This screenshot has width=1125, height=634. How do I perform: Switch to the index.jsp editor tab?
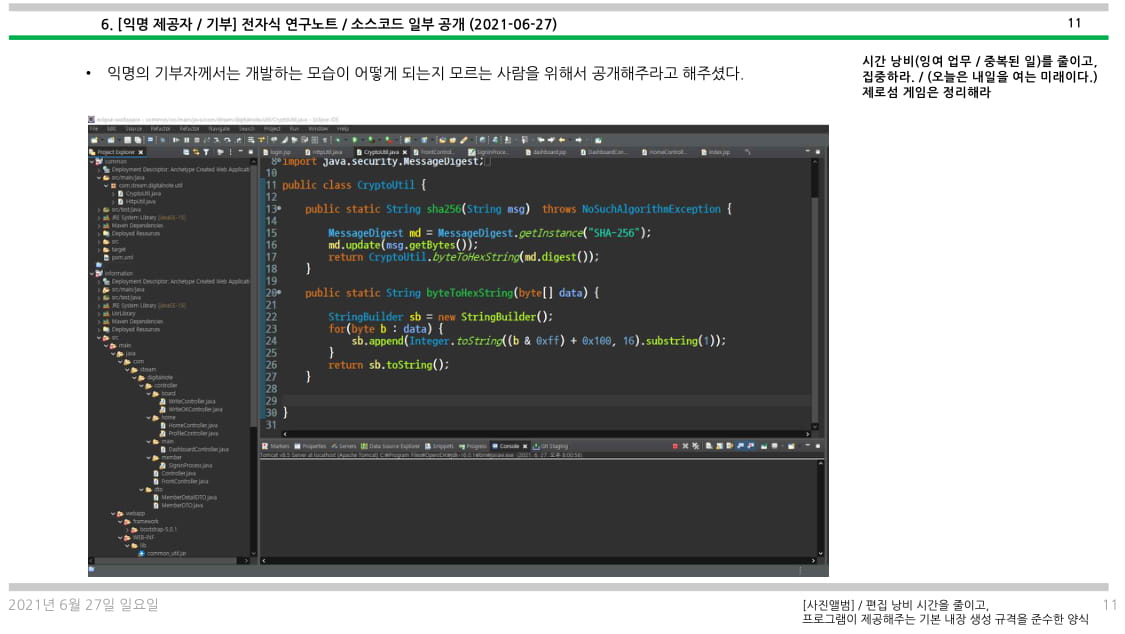click(x=715, y=153)
